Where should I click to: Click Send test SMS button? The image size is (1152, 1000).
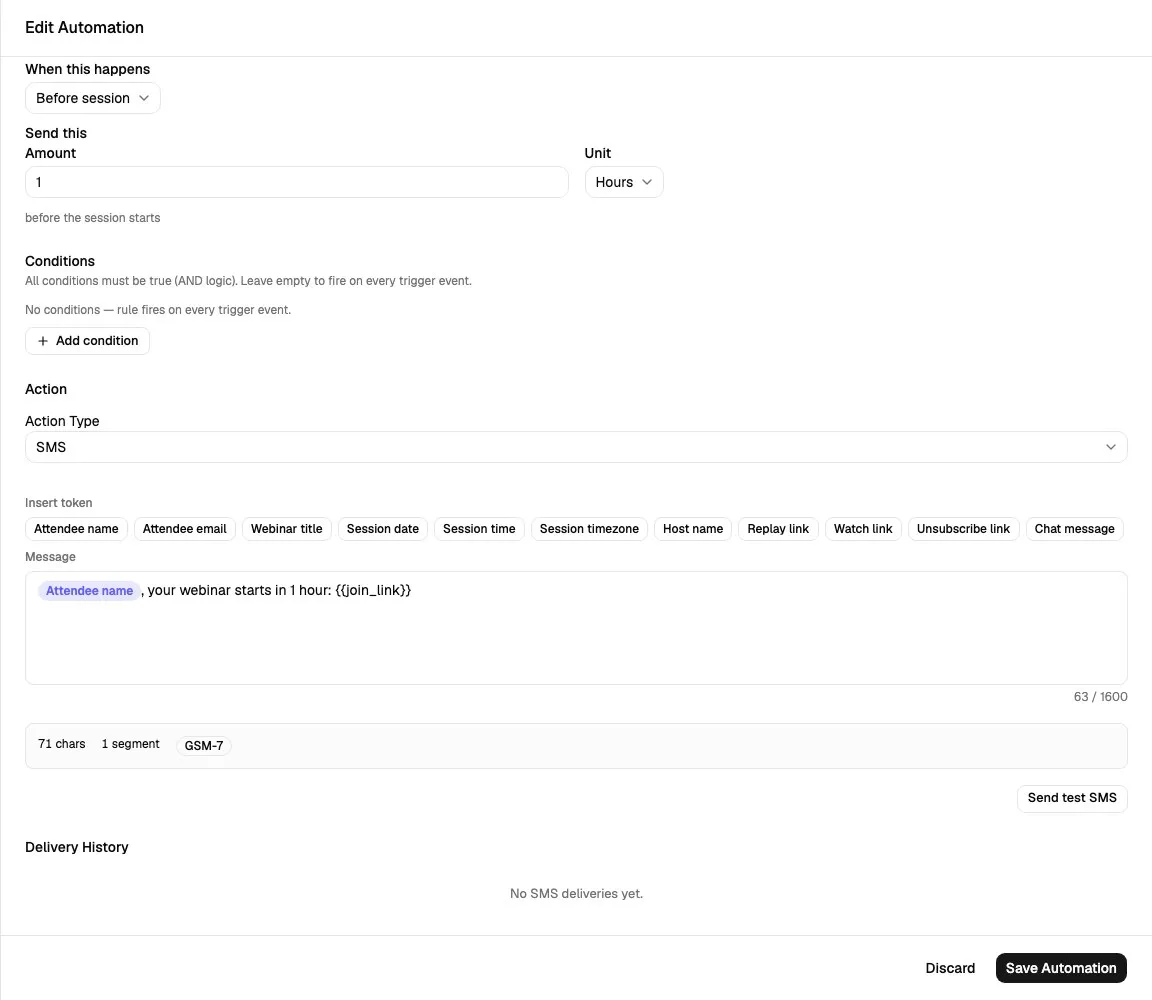[x=1072, y=798]
